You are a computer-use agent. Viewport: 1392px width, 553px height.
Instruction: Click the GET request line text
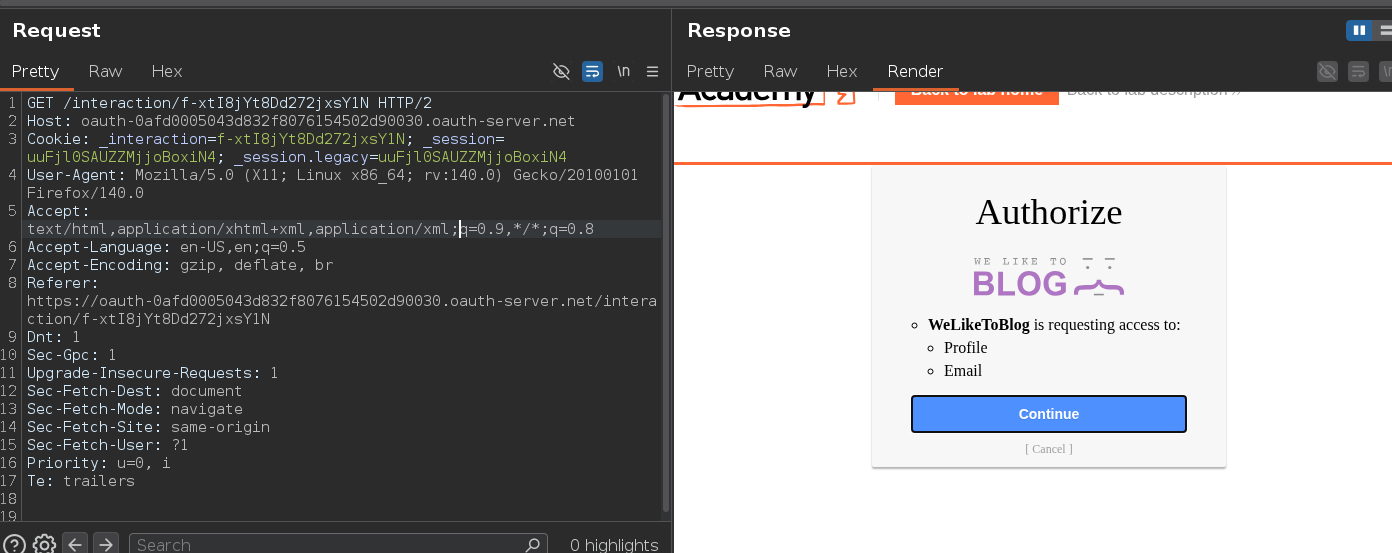tap(229, 103)
